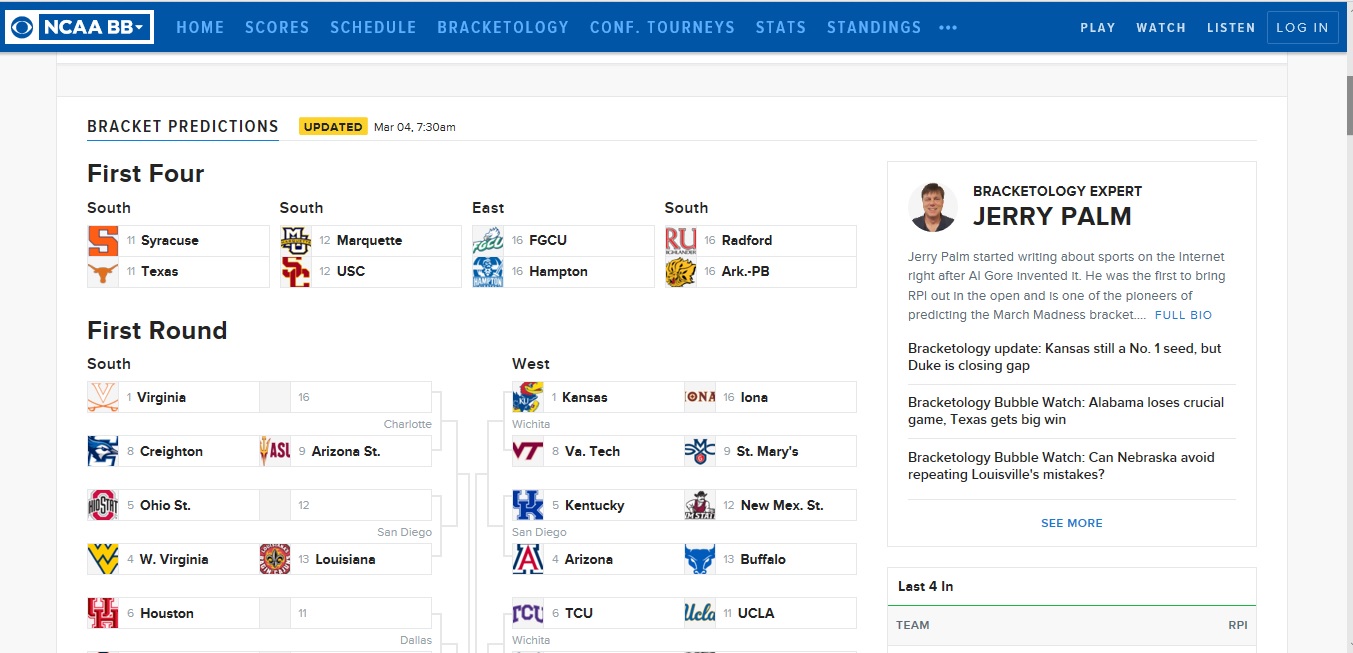
Task: Click the Houston team logo
Action: point(103,613)
